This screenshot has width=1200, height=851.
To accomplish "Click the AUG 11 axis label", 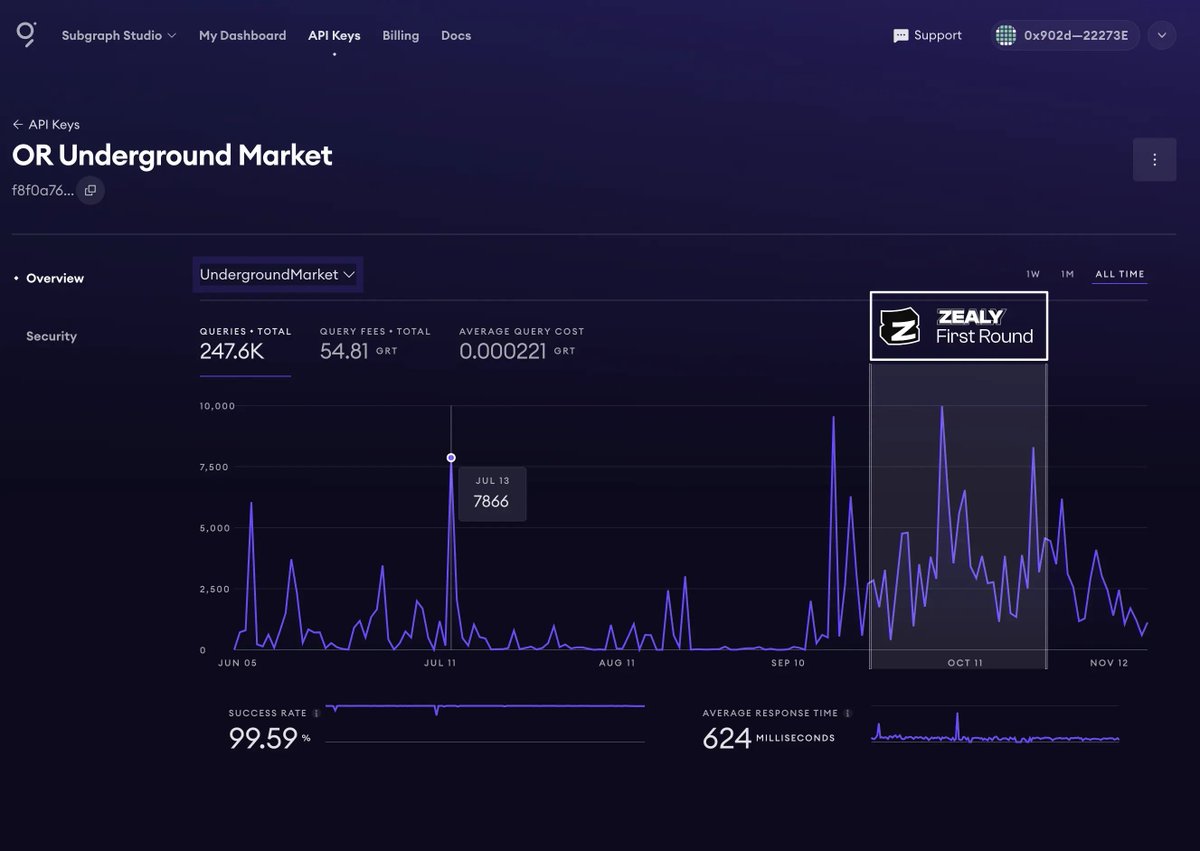I will pyautogui.click(x=617, y=663).
